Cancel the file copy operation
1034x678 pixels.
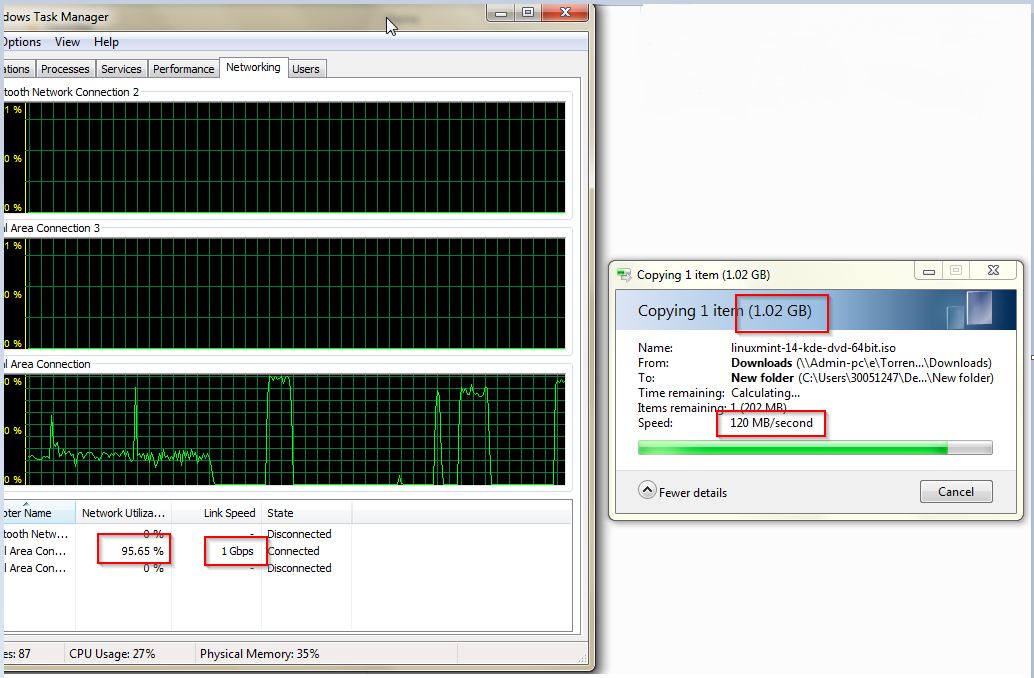tap(955, 491)
